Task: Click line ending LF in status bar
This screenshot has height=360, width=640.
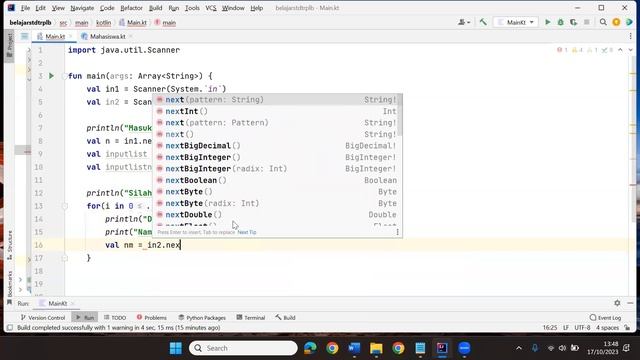Action: [566, 327]
